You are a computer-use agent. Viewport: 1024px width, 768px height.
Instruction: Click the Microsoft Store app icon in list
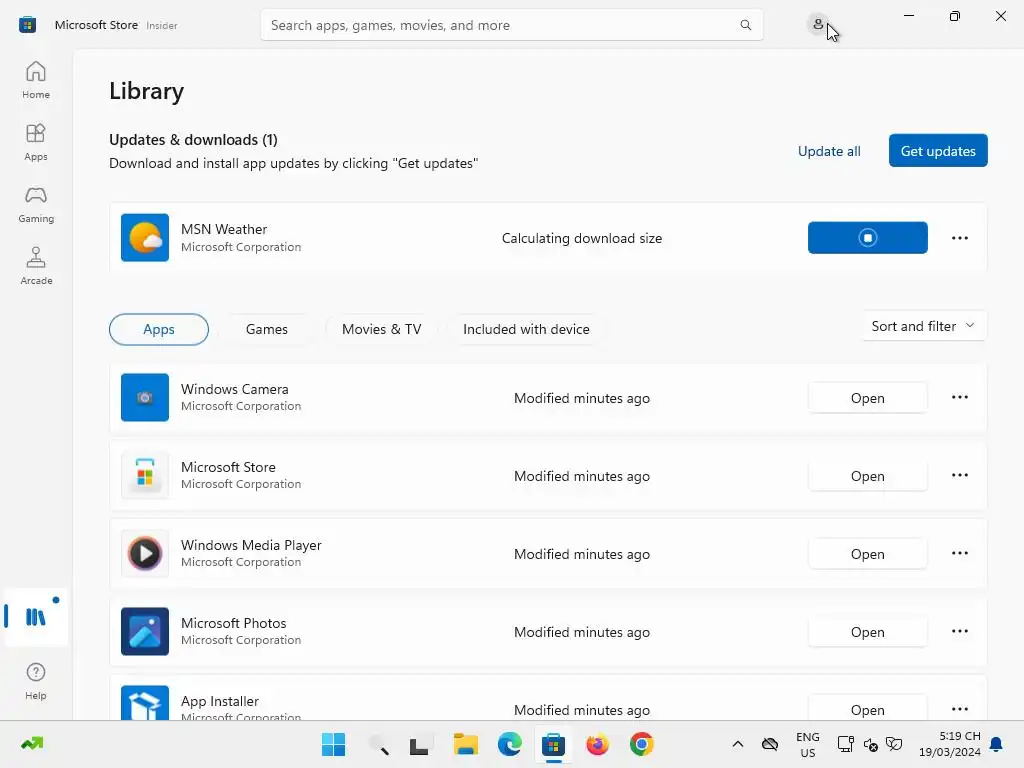pyautogui.click(x=145, y=475)
